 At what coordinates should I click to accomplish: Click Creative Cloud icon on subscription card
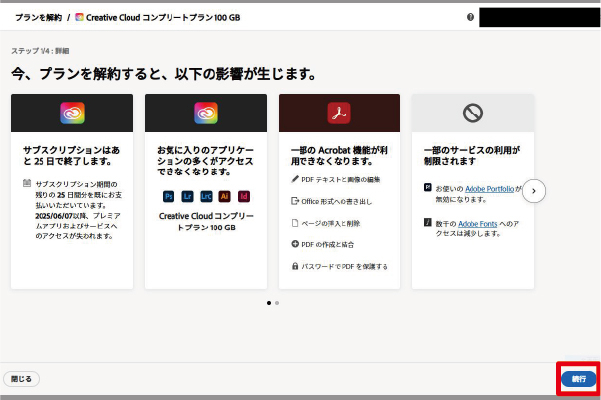pos(72,113)
